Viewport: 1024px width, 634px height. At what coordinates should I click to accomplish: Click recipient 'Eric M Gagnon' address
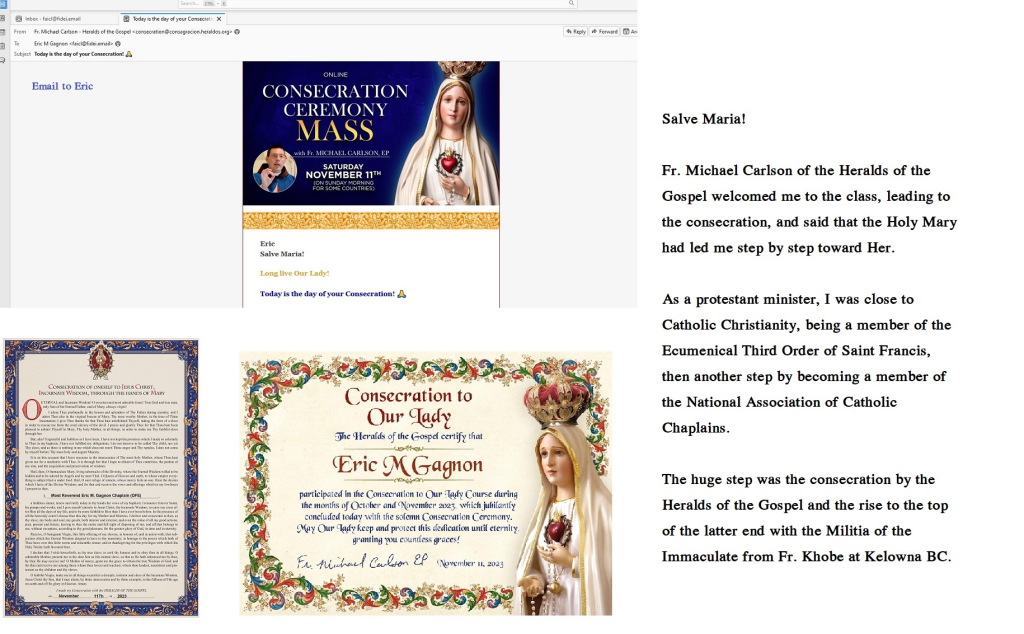pyautogui.click(x=74, y=44)
